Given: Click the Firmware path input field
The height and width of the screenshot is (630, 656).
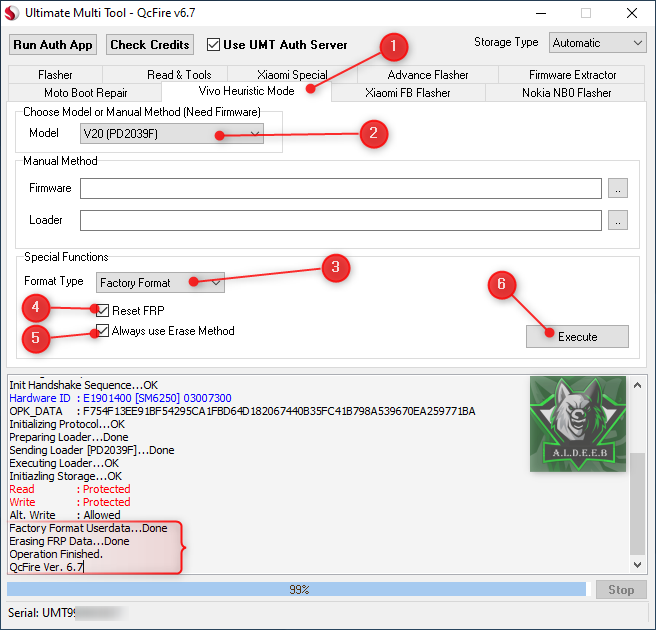Looking at the screenshot, I should pyautogui.click(x=341, y=188).
